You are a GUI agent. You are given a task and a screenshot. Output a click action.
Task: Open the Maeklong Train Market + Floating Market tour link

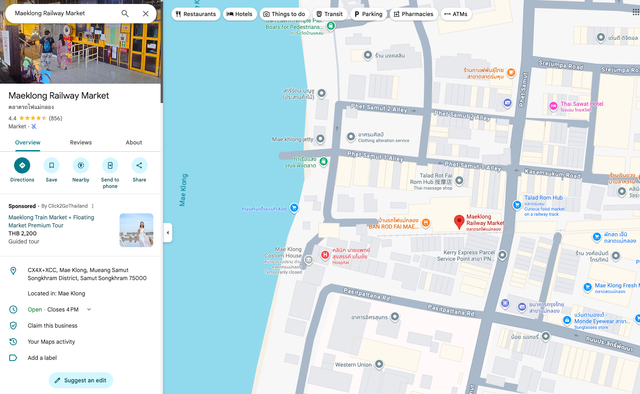51,221
